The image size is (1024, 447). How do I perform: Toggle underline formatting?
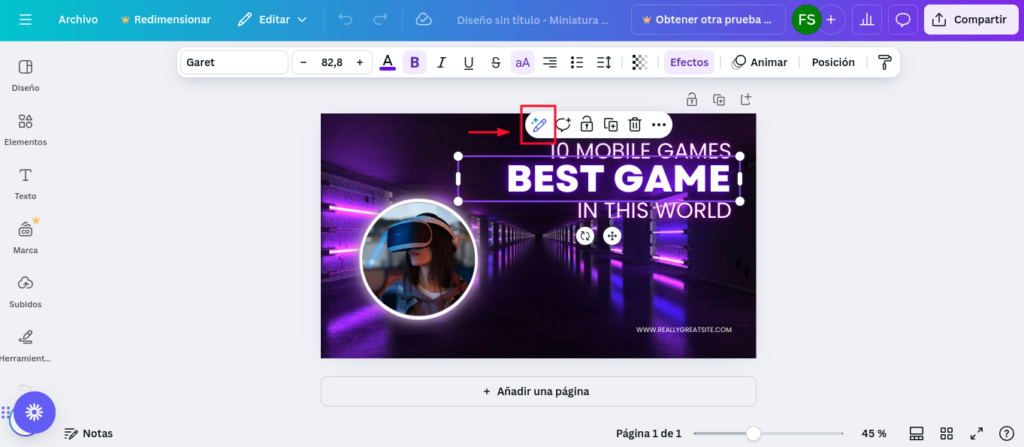(468, 63)
